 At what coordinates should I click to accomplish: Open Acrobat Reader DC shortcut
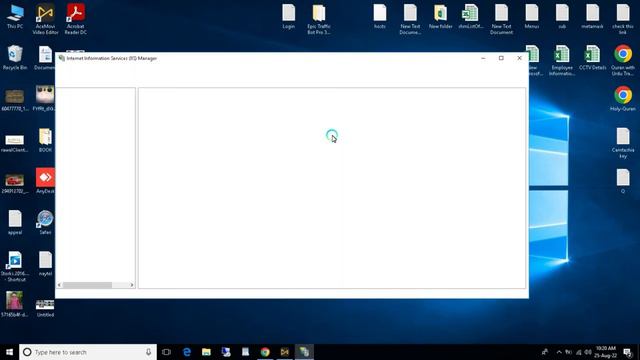point(76,19)
